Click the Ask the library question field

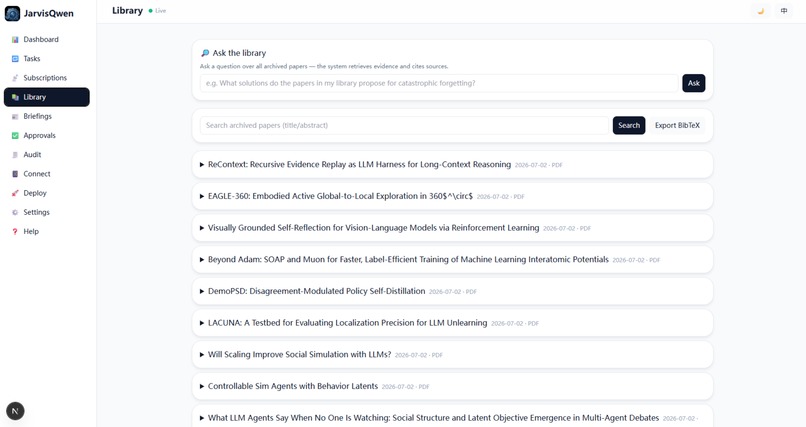[x=439, y=83]
